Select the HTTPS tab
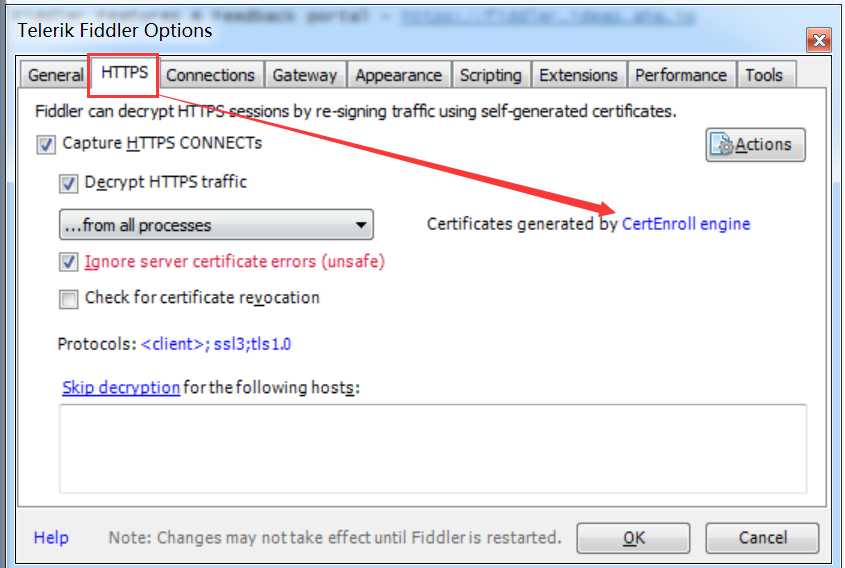Screen dimensions: 845x568 click(x=124, y=73)
